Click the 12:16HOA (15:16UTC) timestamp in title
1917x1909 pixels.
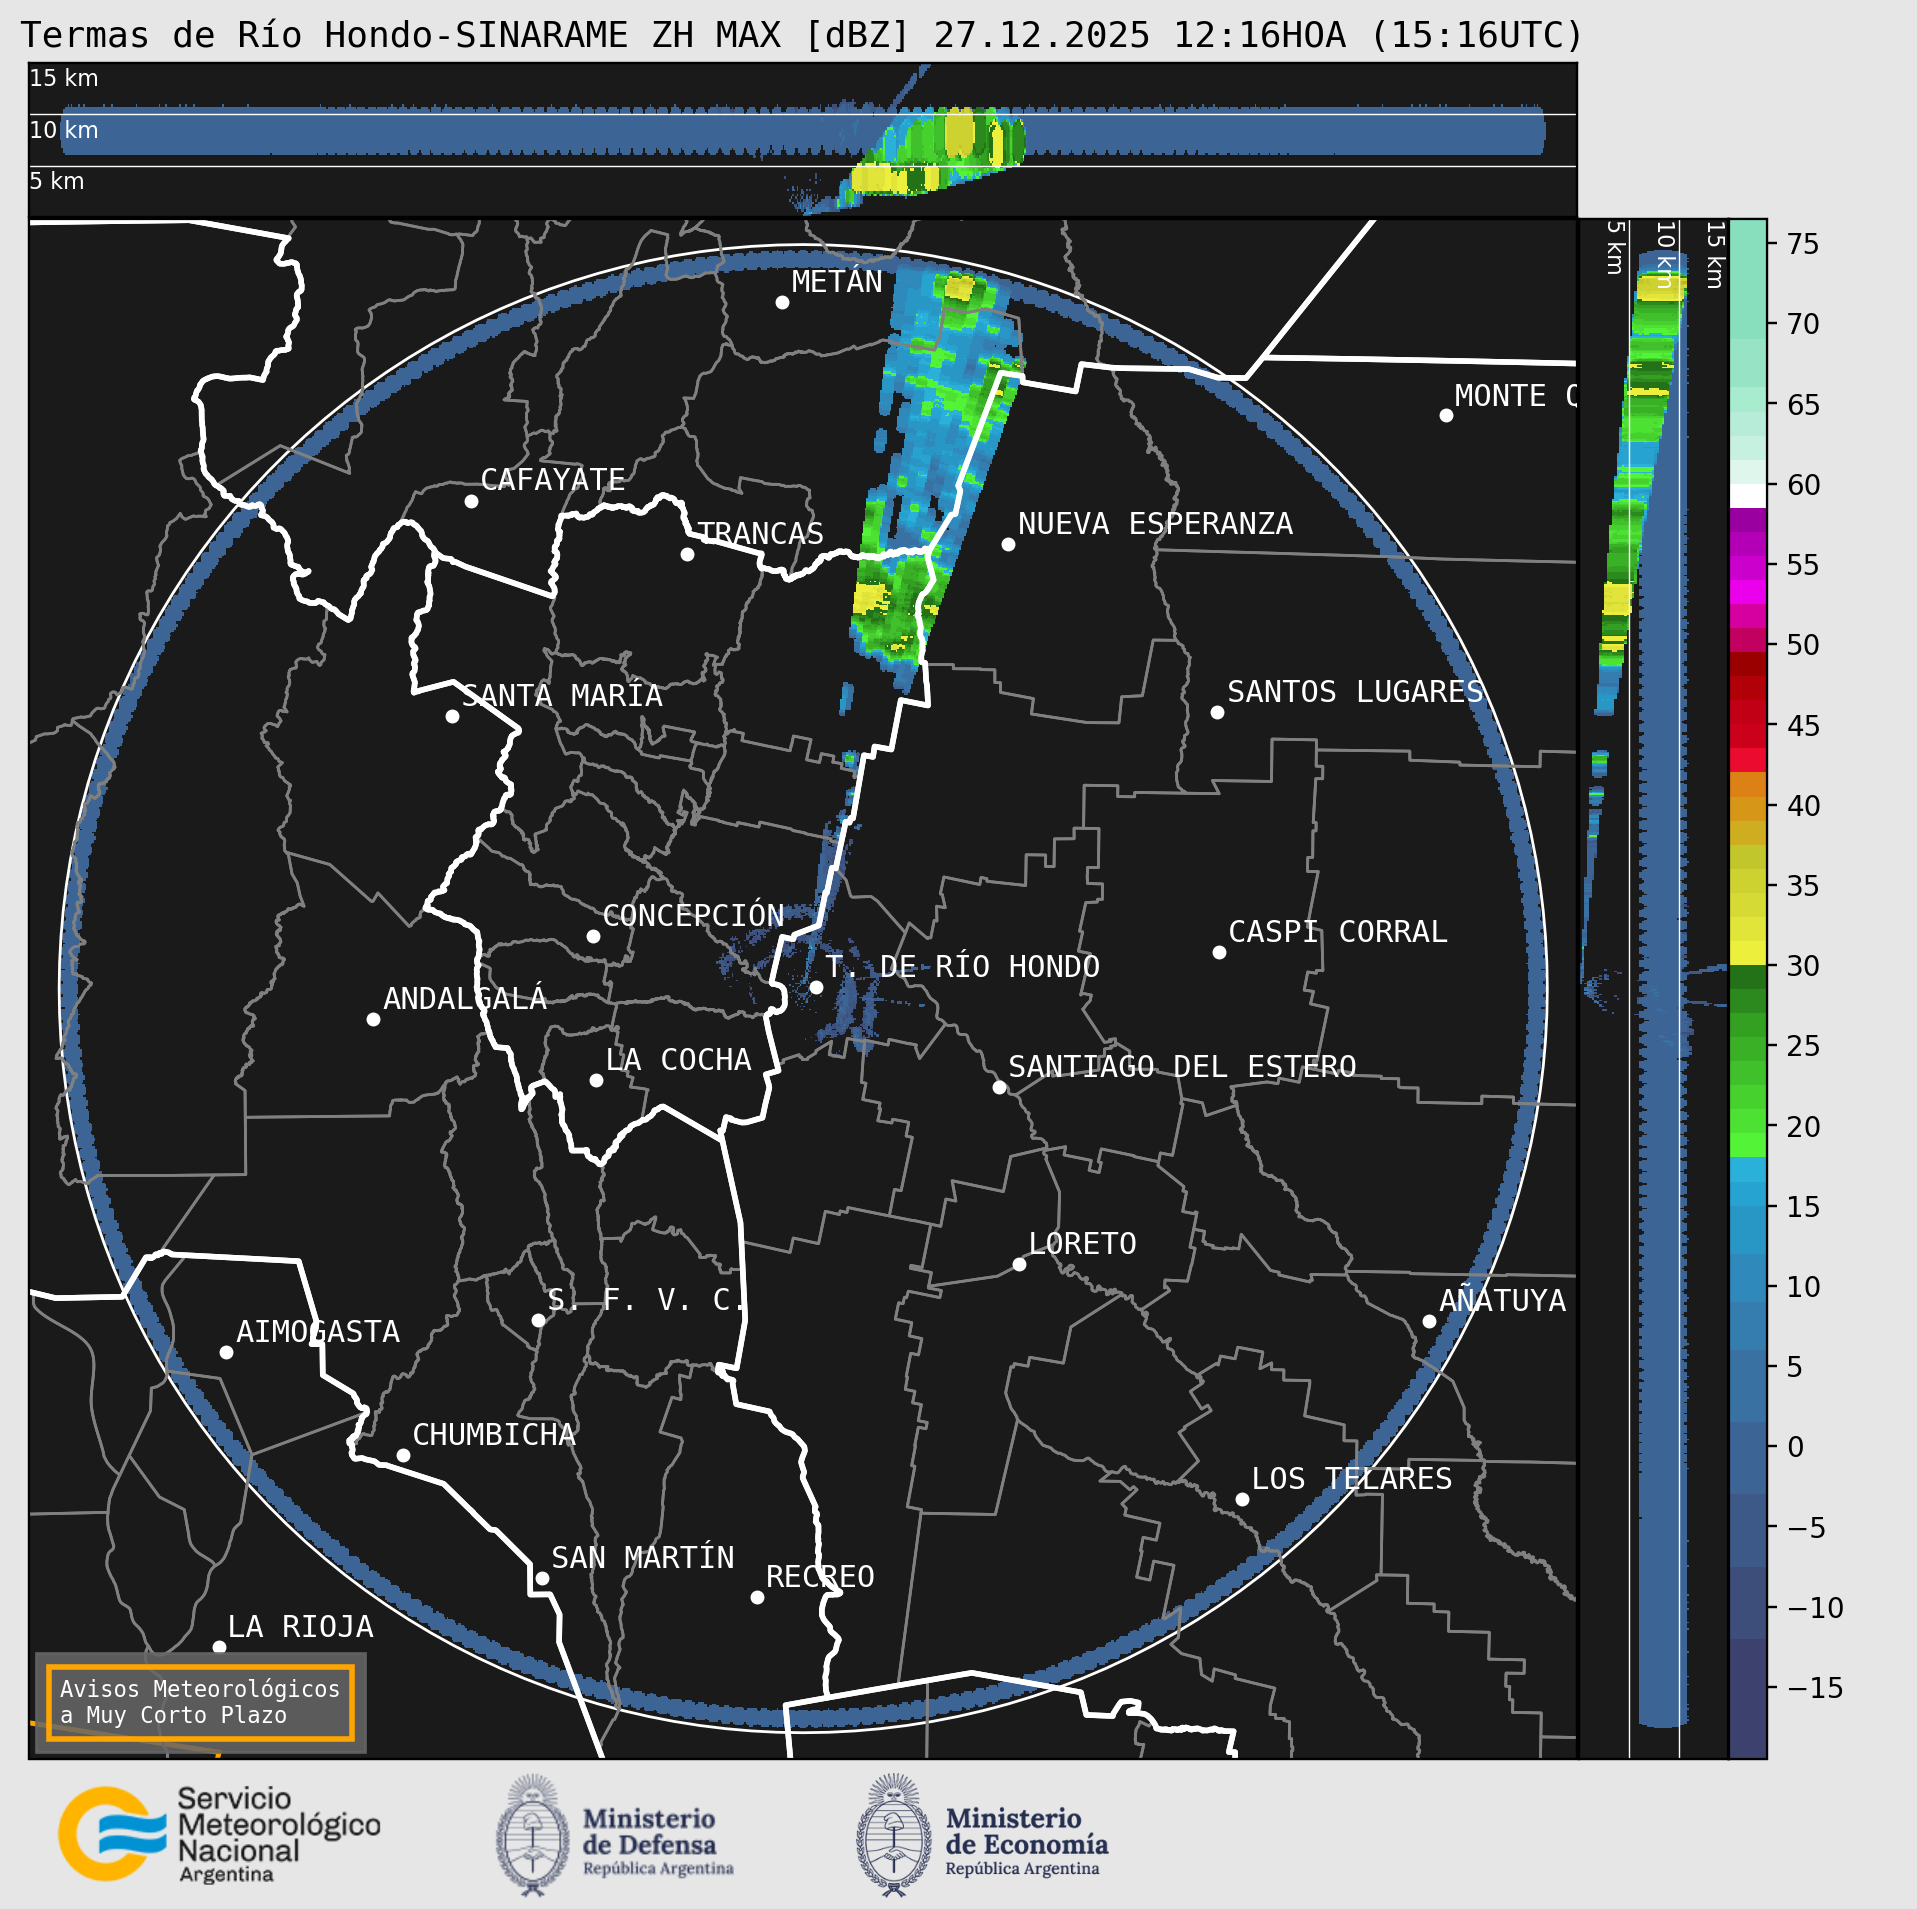[x=1378, y=35]
